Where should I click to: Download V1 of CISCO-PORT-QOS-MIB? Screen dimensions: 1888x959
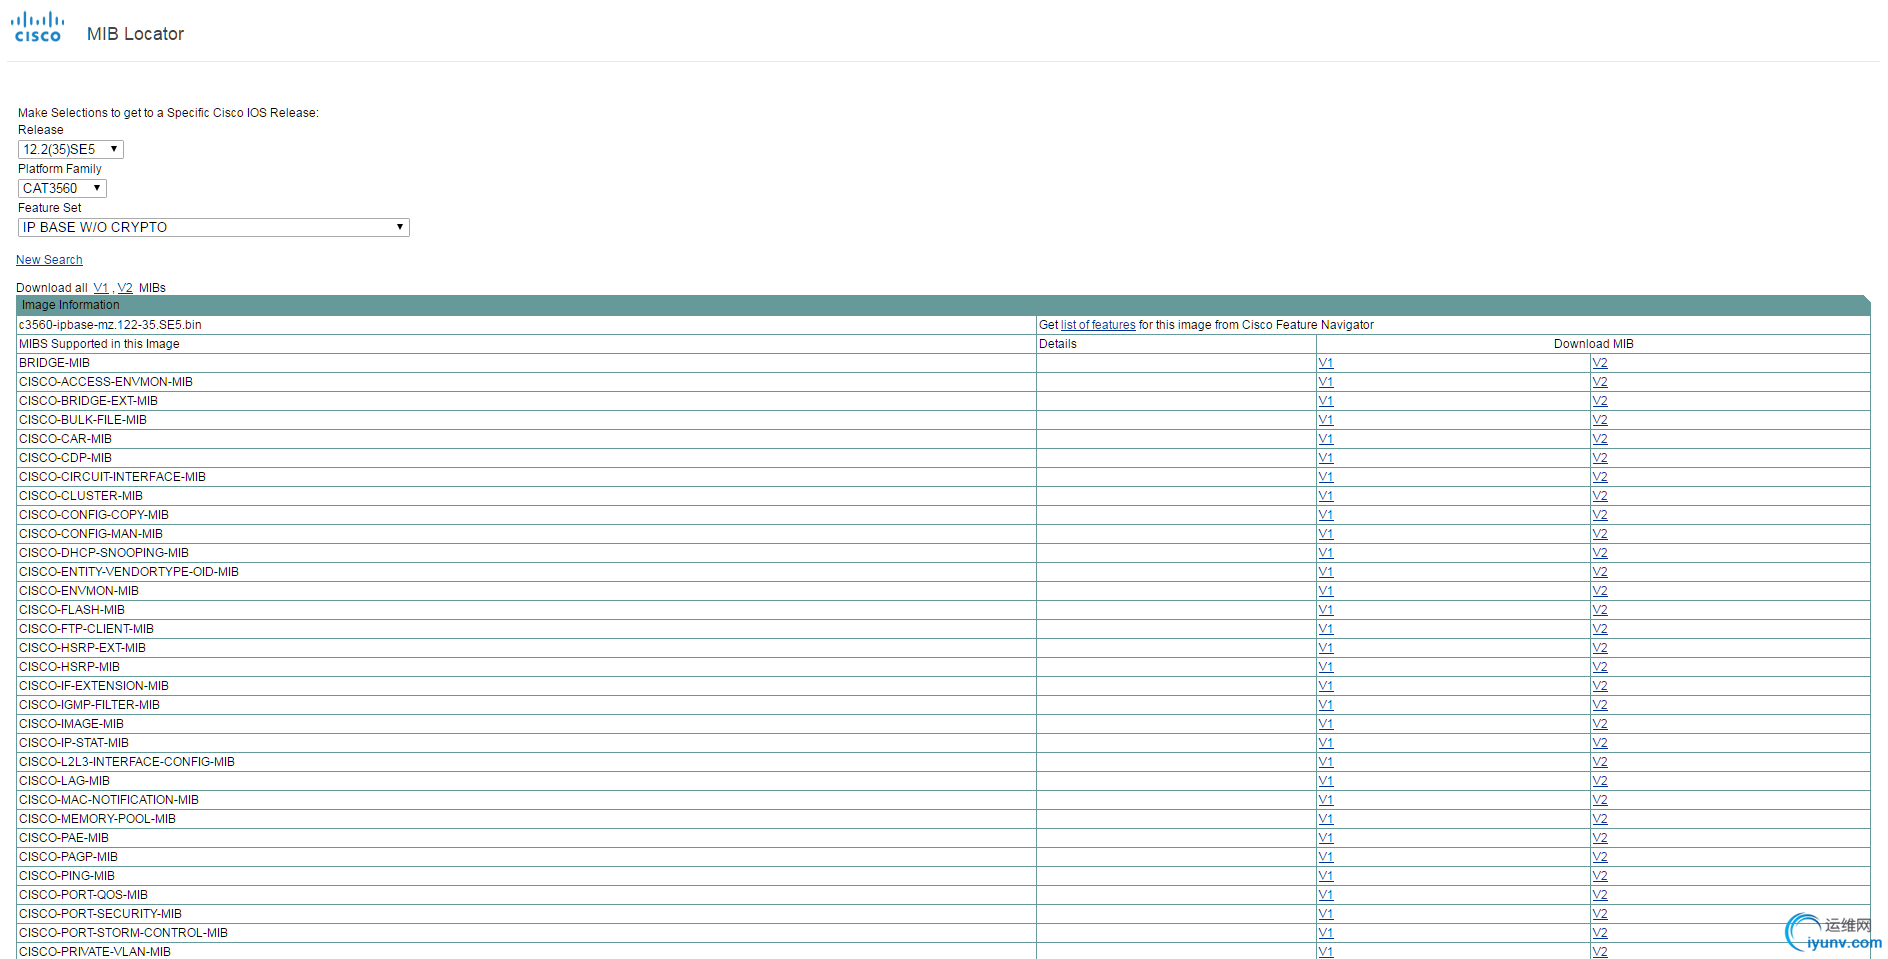1326,895
